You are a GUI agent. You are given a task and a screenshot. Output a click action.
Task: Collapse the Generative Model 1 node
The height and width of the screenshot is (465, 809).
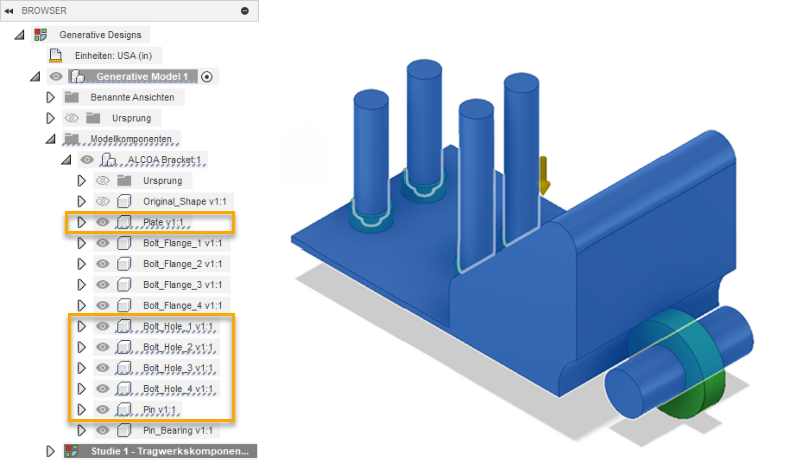(35, 76)
